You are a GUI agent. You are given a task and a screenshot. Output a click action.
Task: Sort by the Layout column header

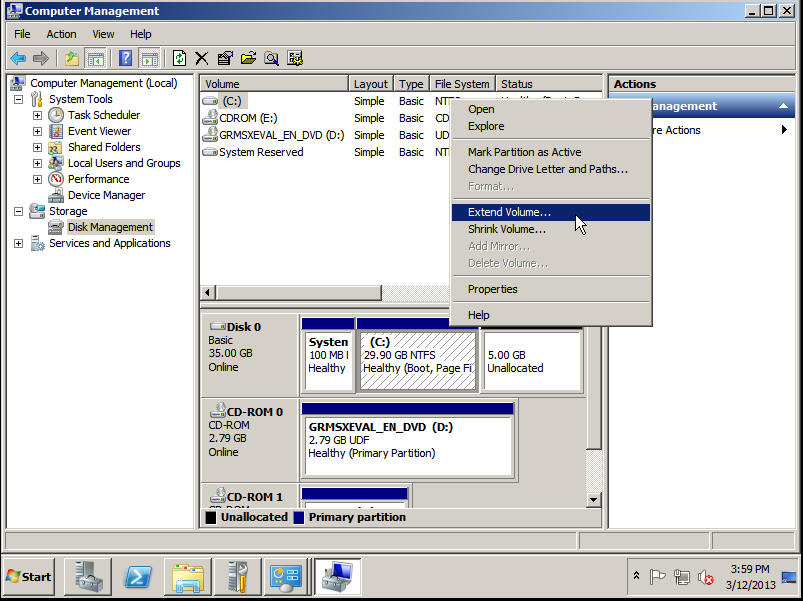(x=371, y=84)
